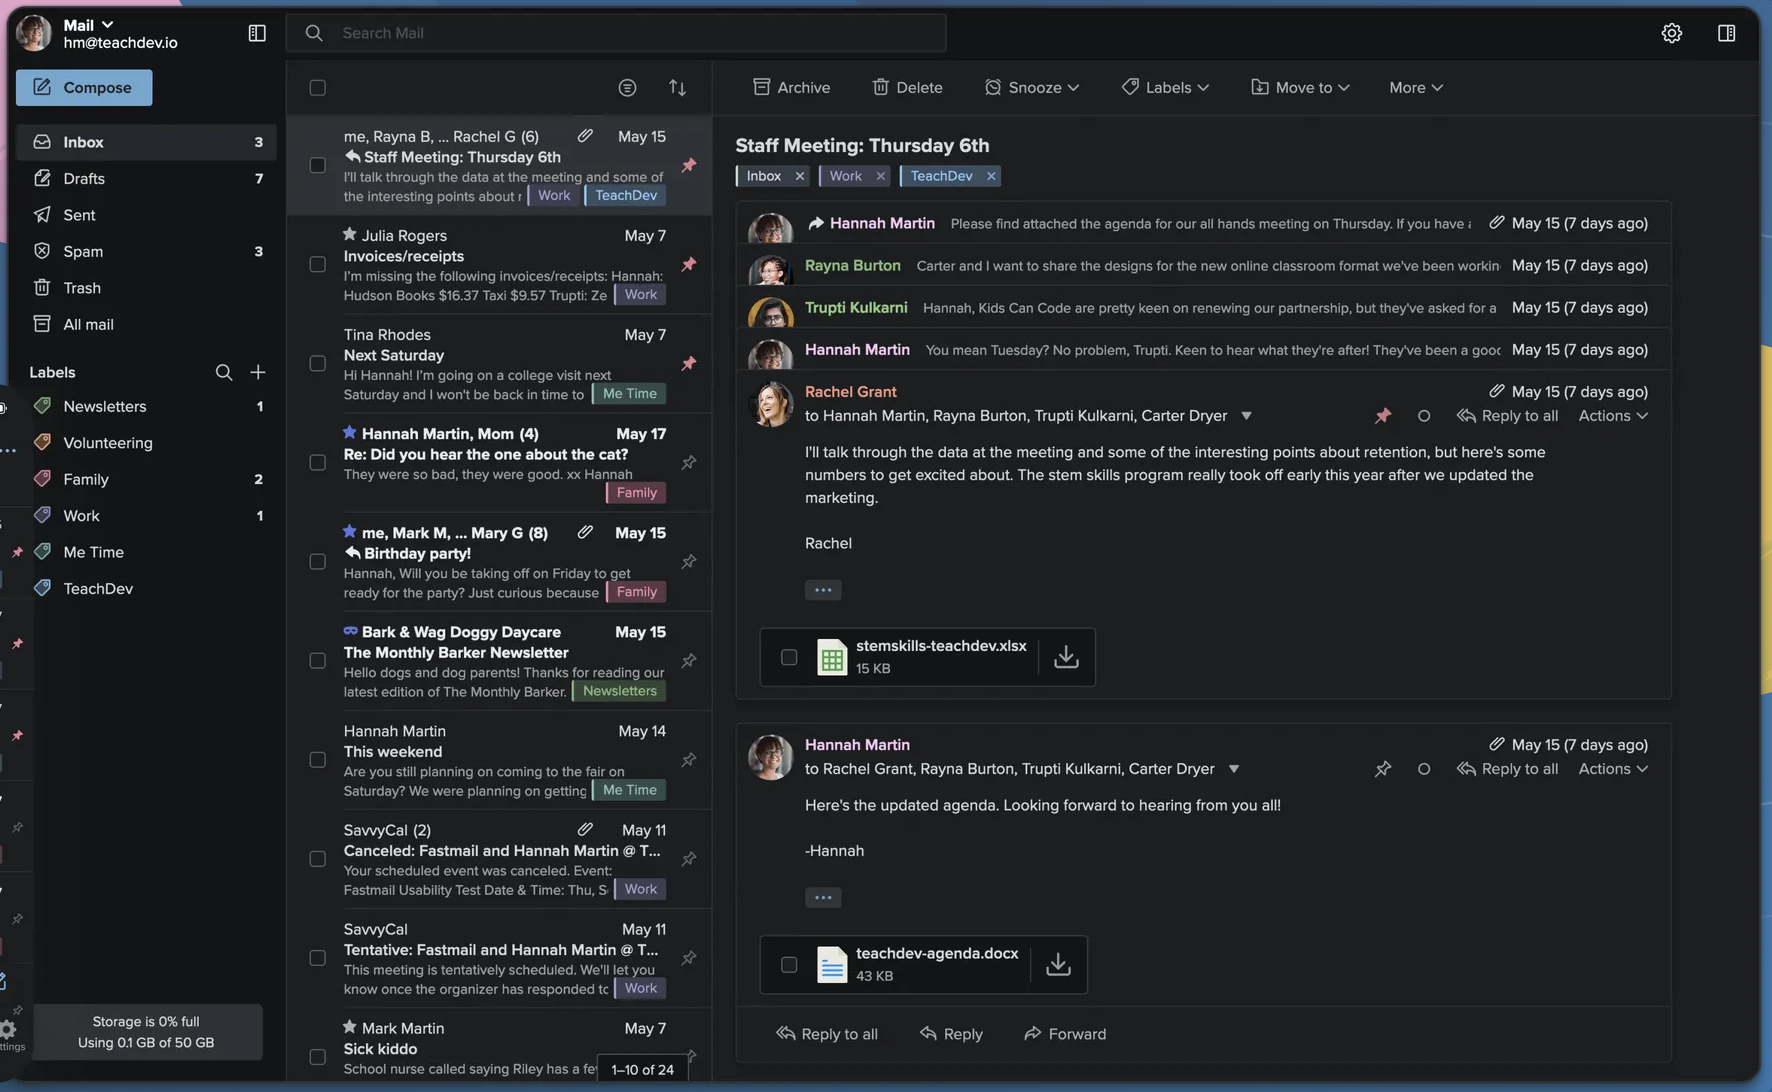Expand the Move to menu
This screenshot has width=1772, height=1092.
coord(1299,87)
